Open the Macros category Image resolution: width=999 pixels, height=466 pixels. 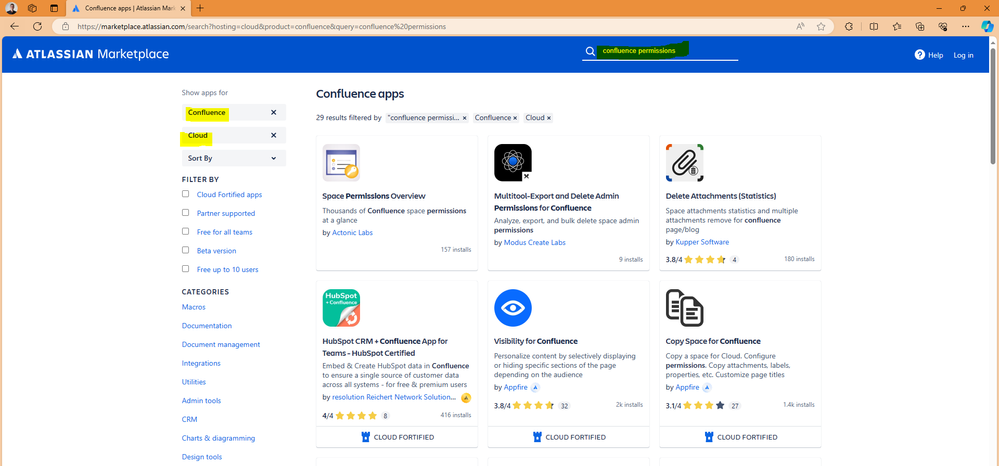point(194,307)
